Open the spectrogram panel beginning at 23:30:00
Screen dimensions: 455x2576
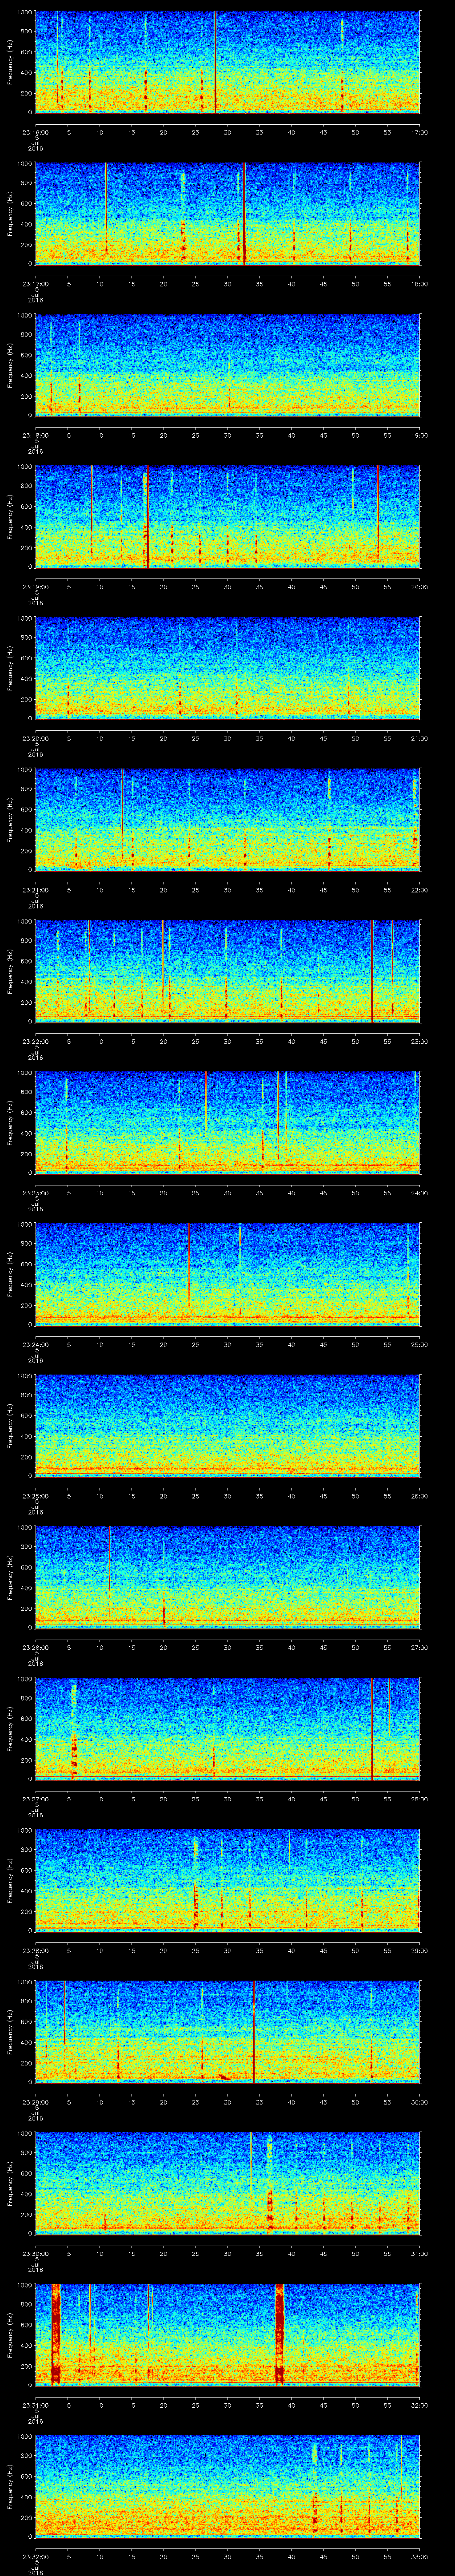click(227, 2183)
